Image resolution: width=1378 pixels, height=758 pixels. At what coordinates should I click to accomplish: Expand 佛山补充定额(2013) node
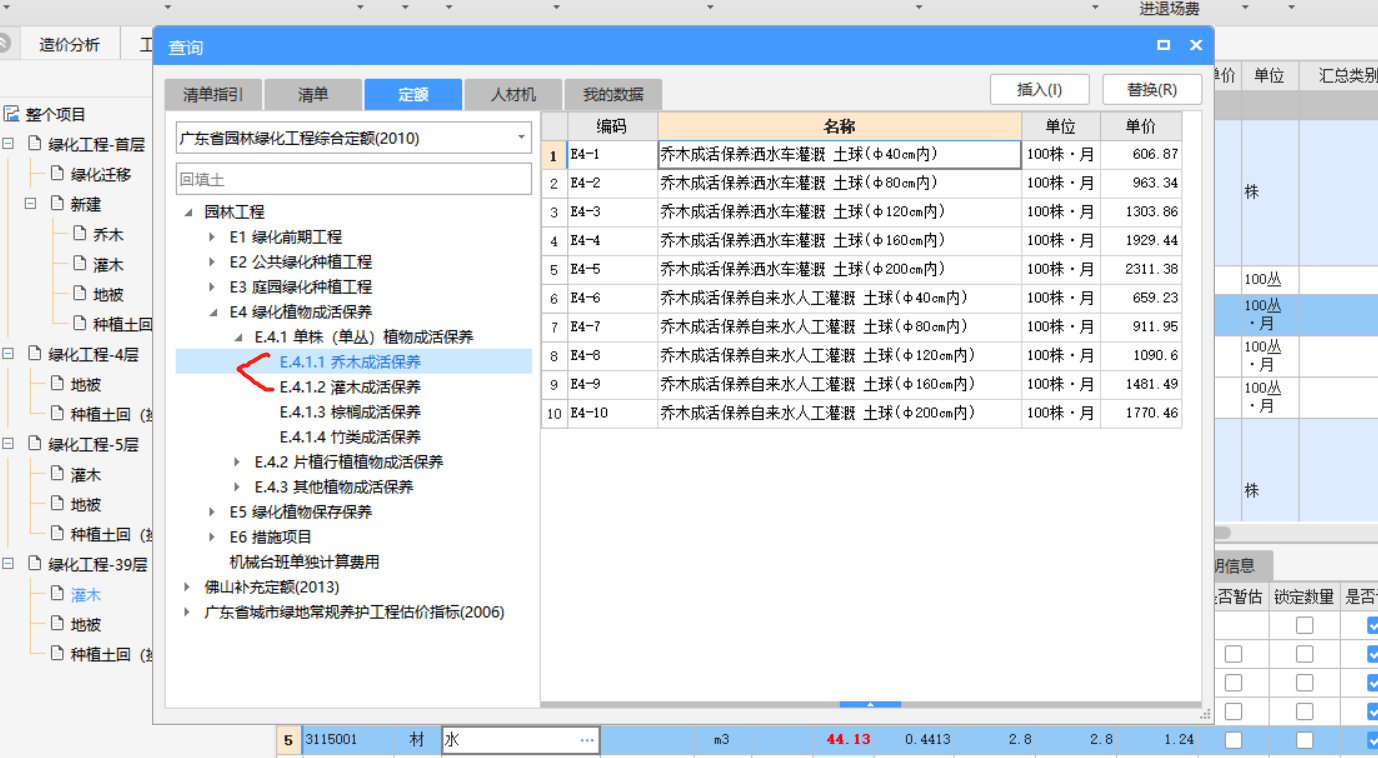pos(188,587)
